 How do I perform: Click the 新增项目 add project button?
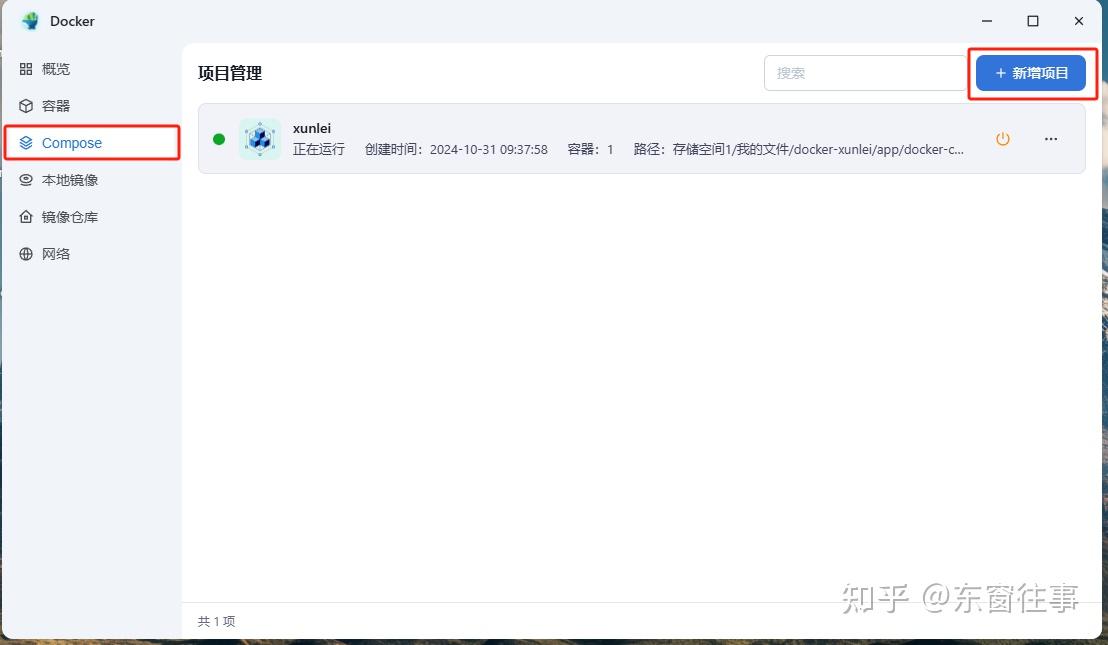click(1031, 72)
